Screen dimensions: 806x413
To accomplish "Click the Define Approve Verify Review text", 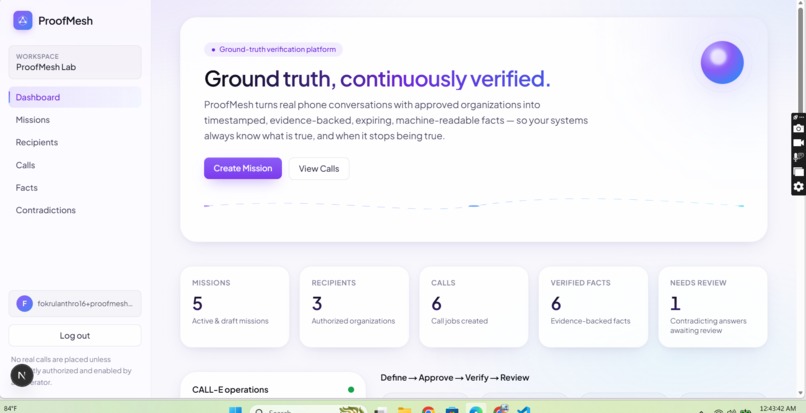I will (455, 378).
